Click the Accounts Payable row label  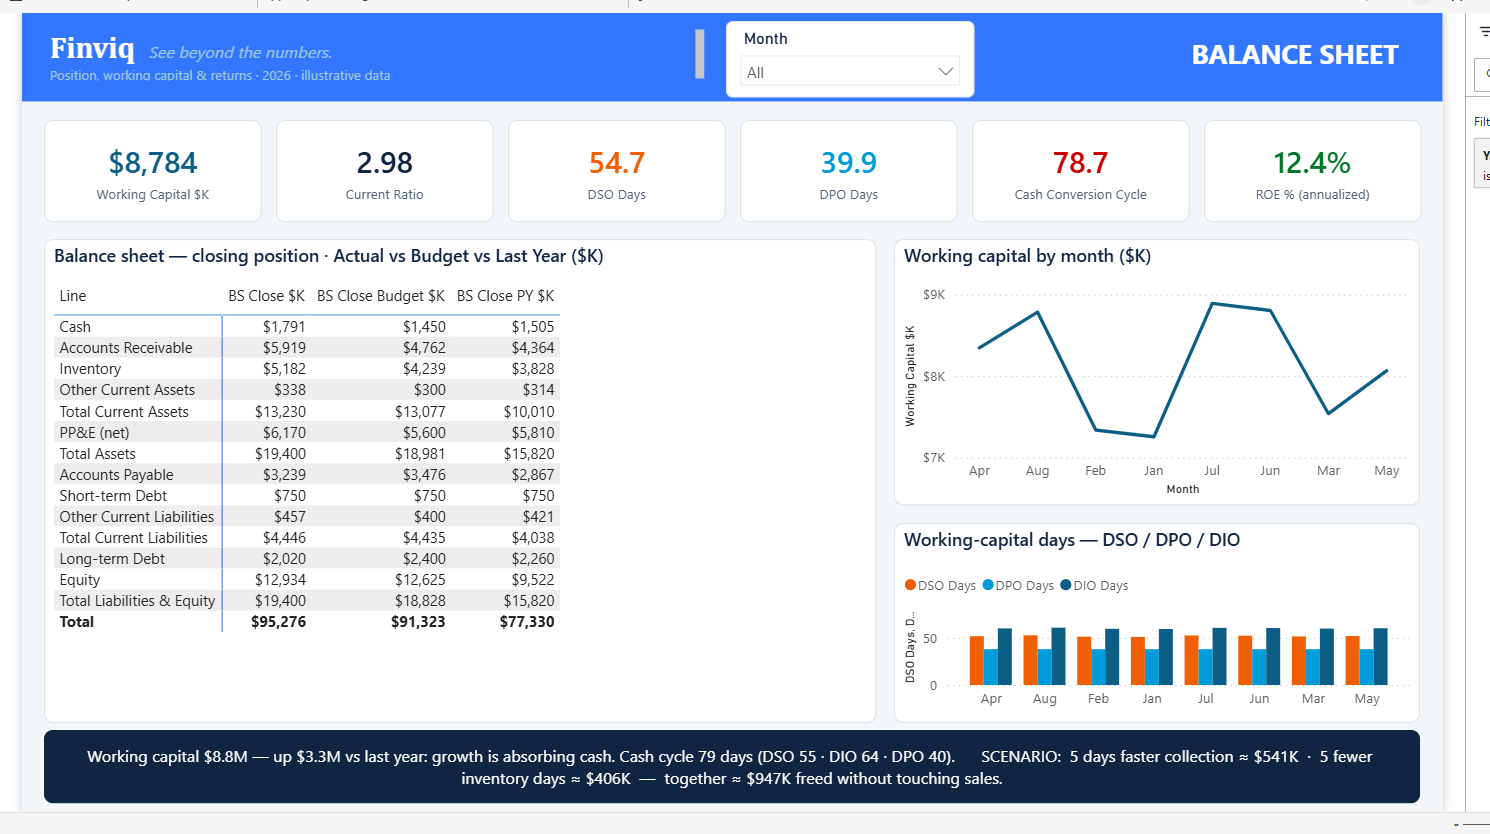click(116, 475)
